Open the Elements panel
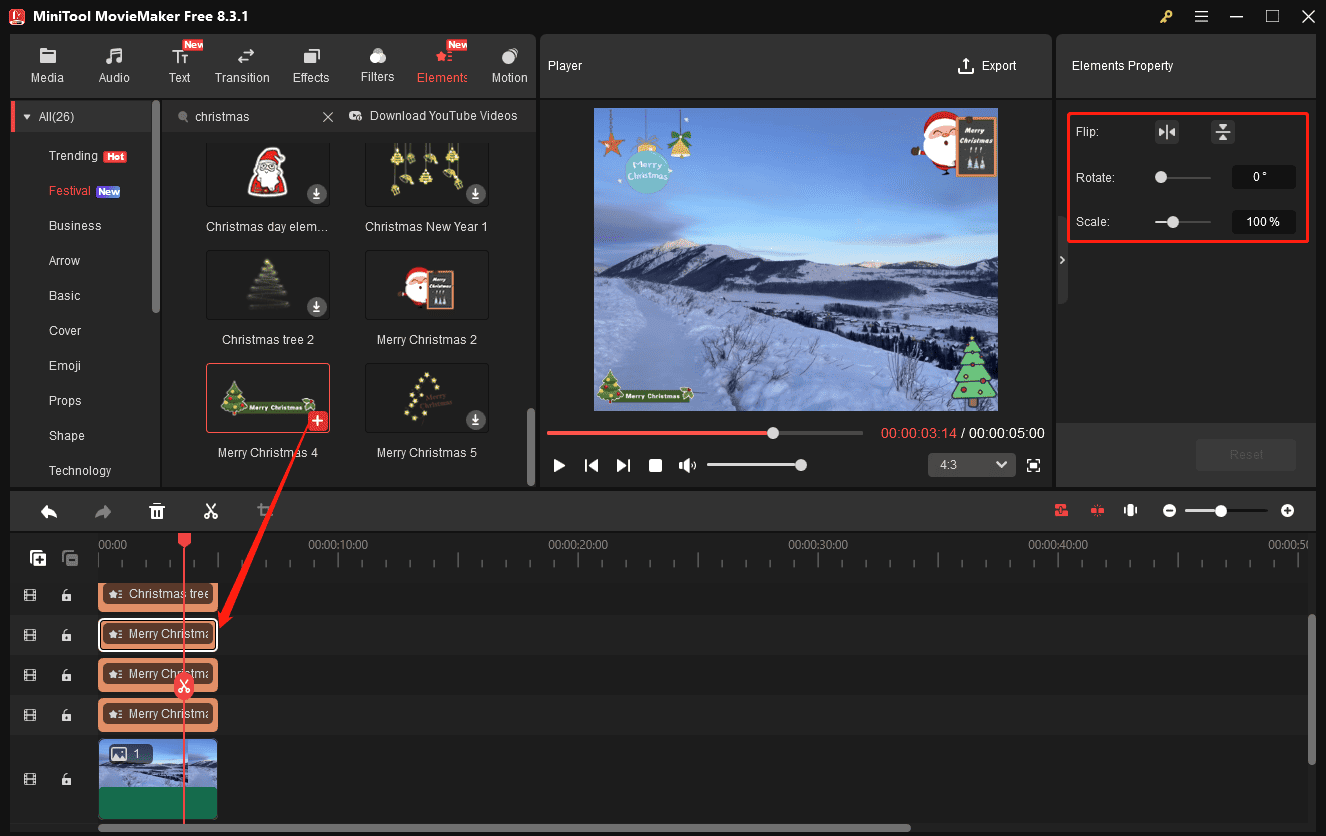 pos(442,63)
